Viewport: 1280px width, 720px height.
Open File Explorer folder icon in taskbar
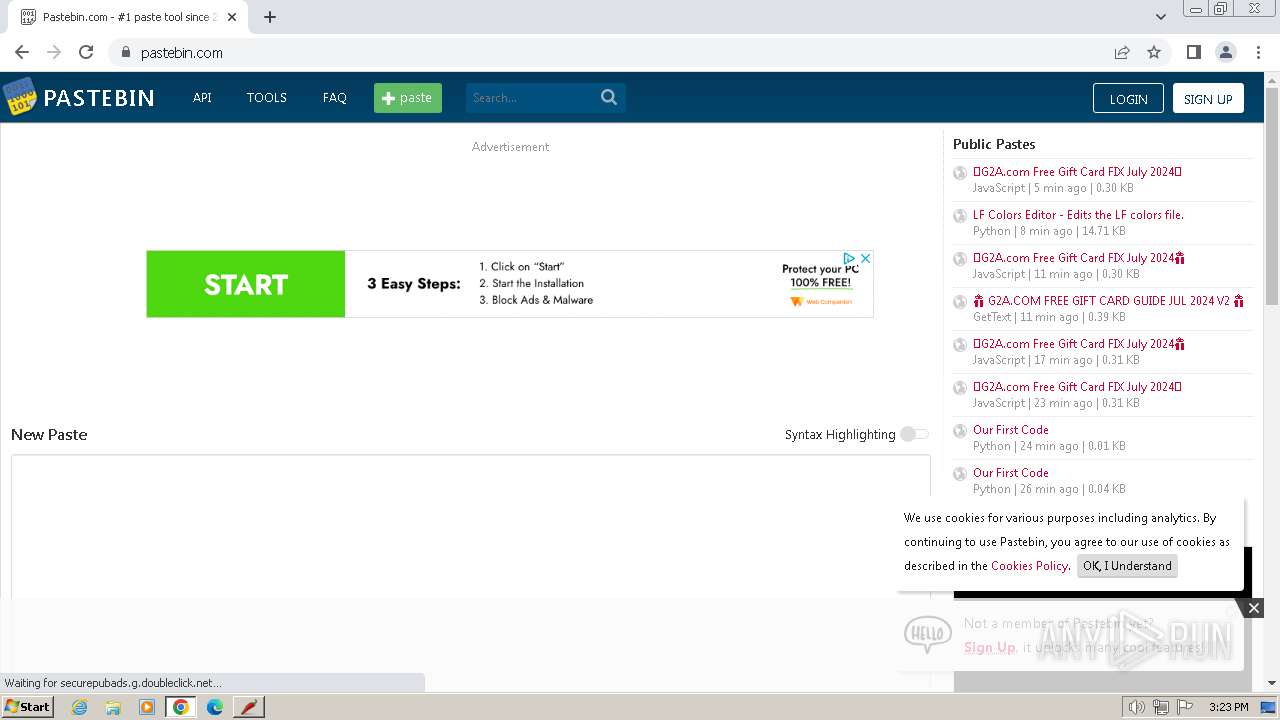tap(113, 707)
